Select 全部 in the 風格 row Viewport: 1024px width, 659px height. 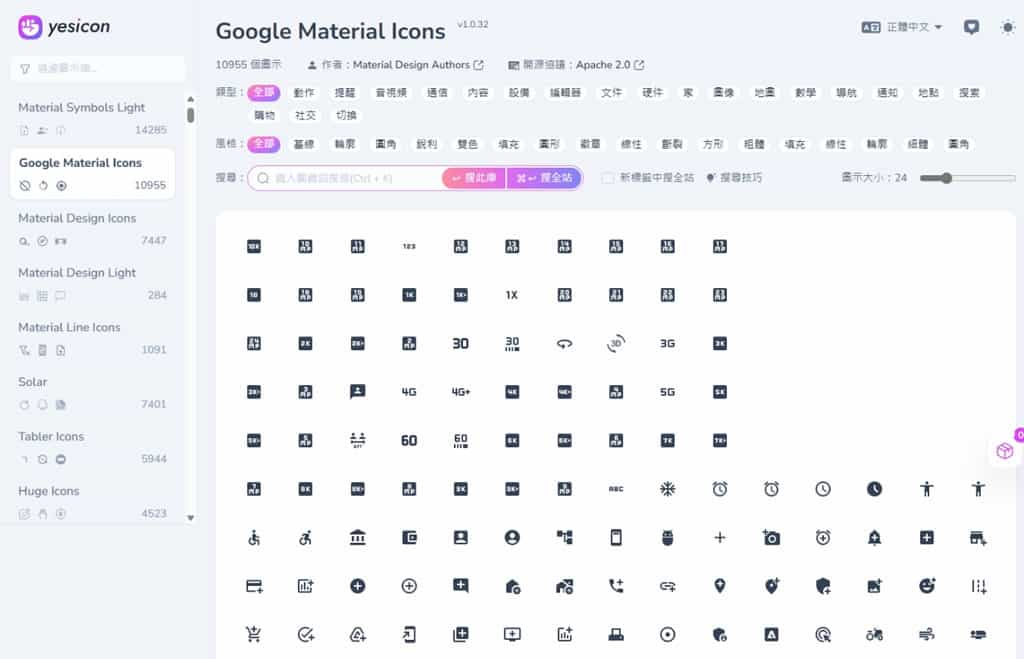(x=264, y=144)
